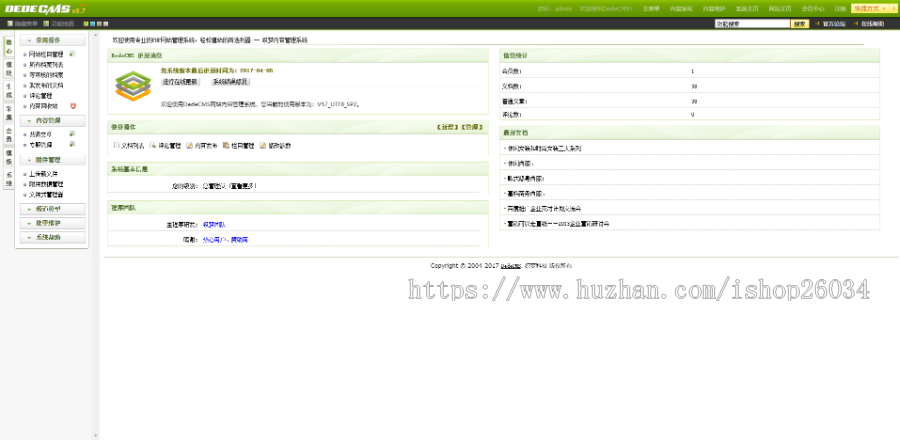Click the 评论管理 icon in quick operations
This screenshot has height=440, width=900.
pyautogui.click(x=153, y=146)
